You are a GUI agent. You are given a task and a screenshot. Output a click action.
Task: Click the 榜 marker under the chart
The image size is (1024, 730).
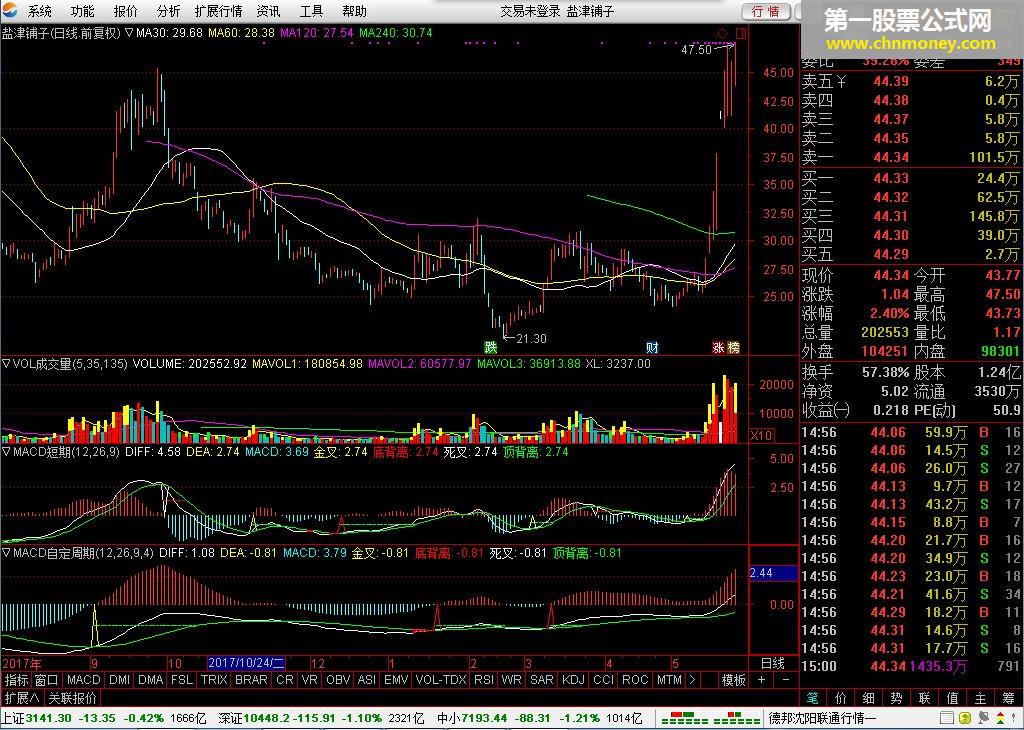point(733,347)
